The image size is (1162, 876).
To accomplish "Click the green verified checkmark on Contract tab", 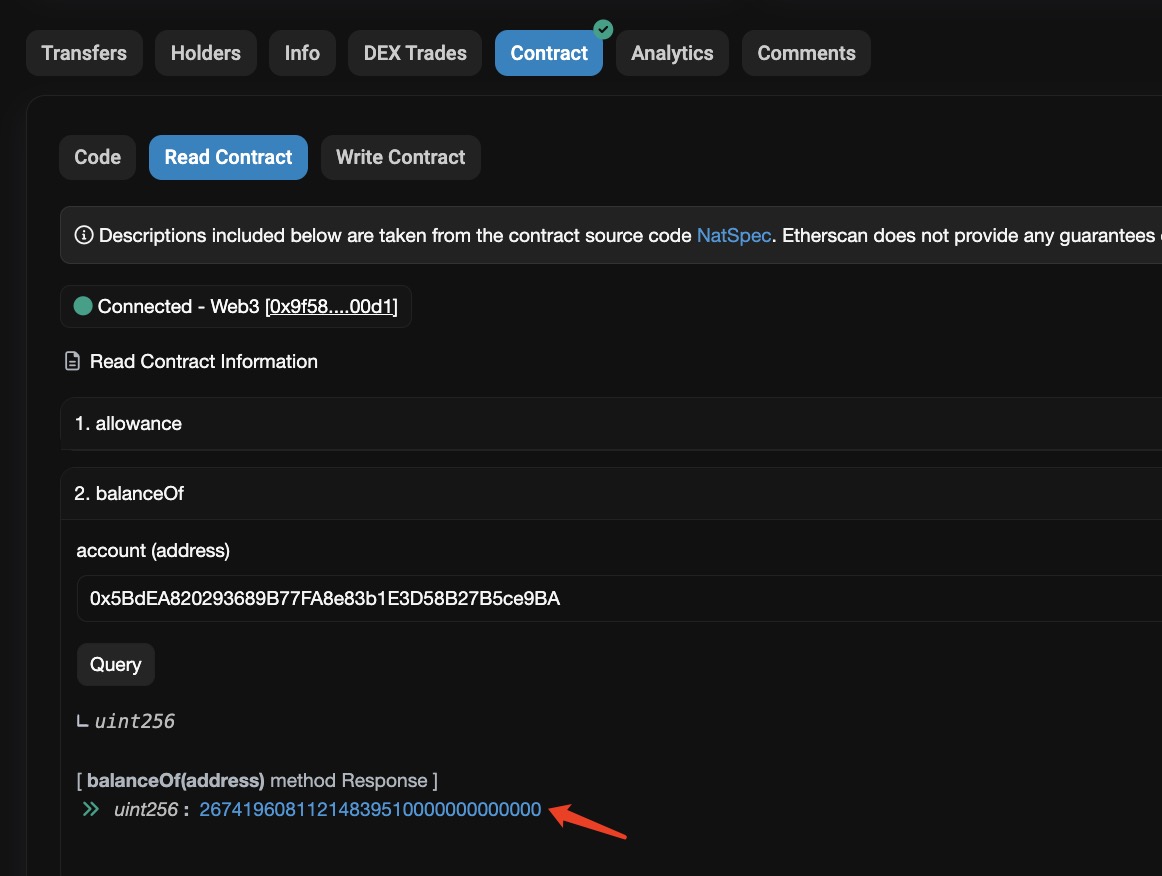I will tap(602, 29).
